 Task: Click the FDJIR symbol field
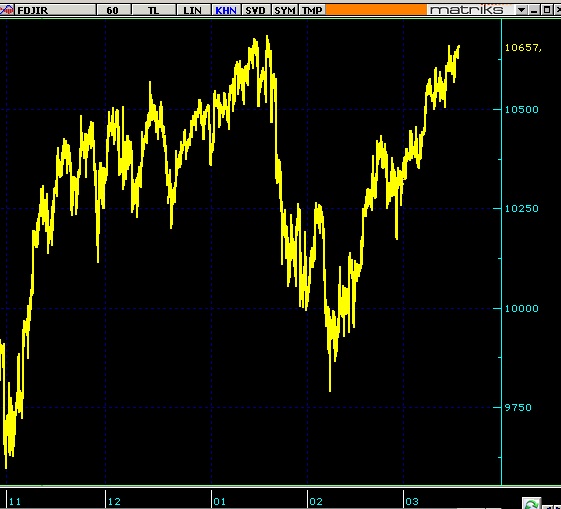pos(55,10)
